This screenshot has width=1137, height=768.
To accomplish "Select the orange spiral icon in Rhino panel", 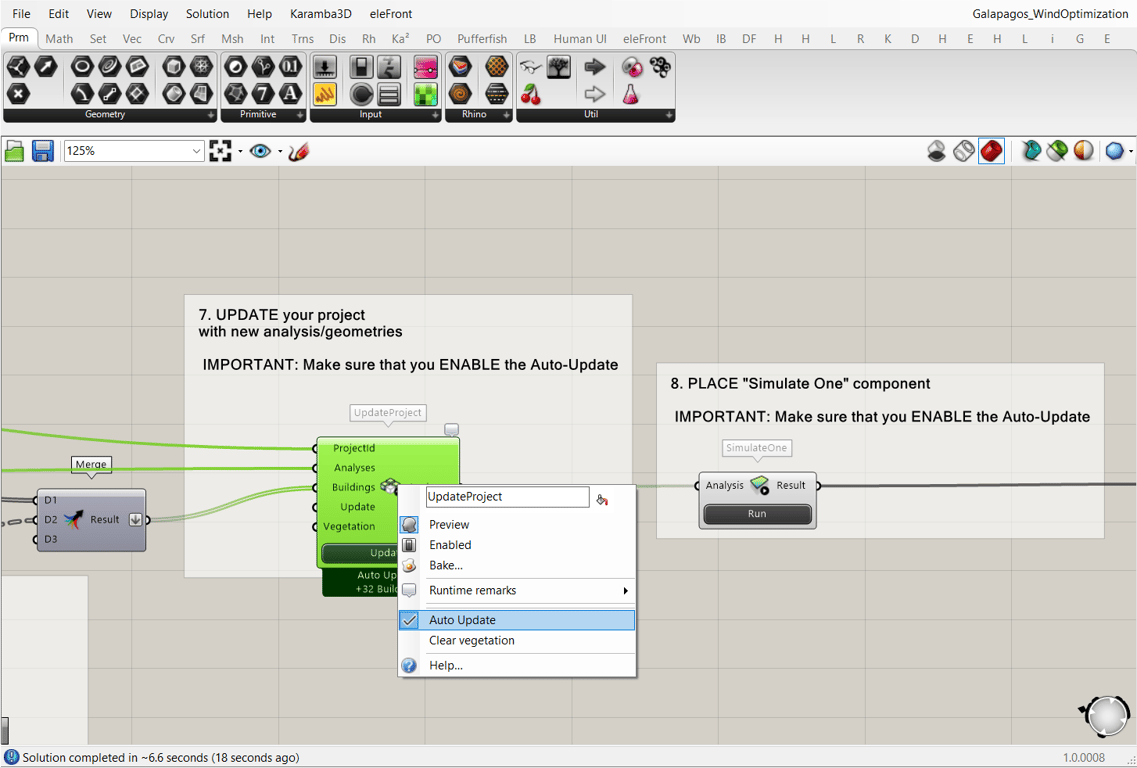I will tap(460, 94).
